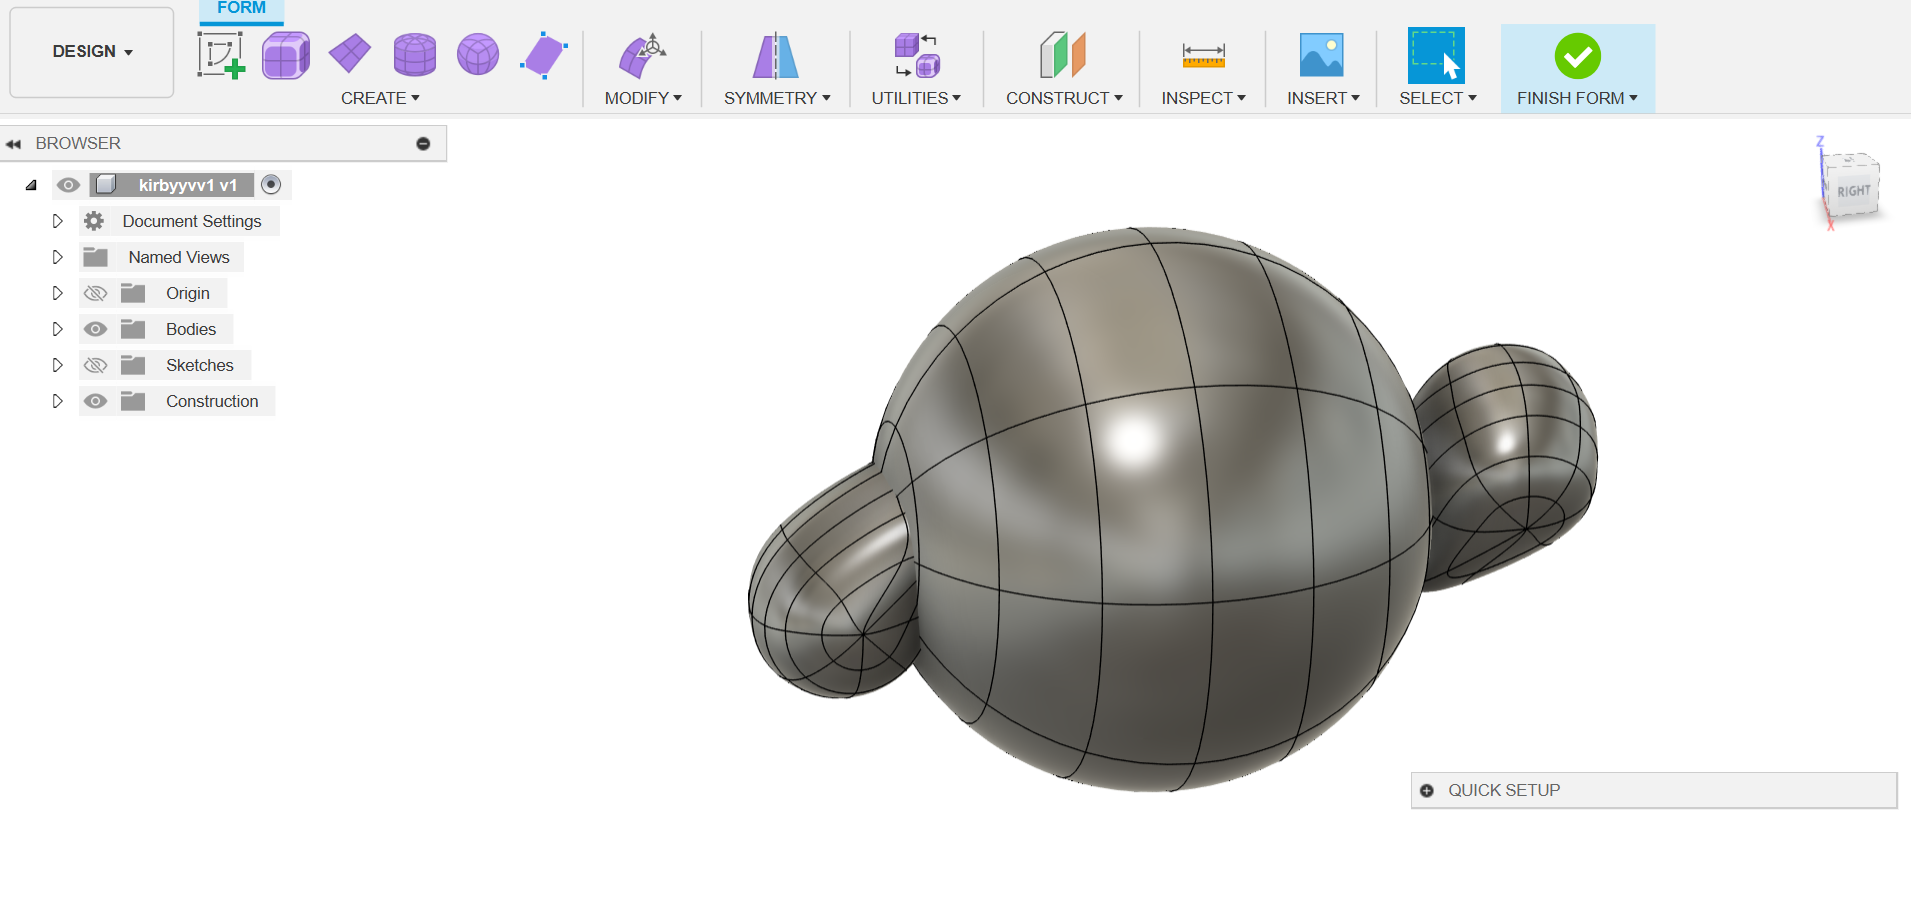Click the Named Views folder icon
The width and height of the screenshot is (1911, 898).
tap(96, 257)
